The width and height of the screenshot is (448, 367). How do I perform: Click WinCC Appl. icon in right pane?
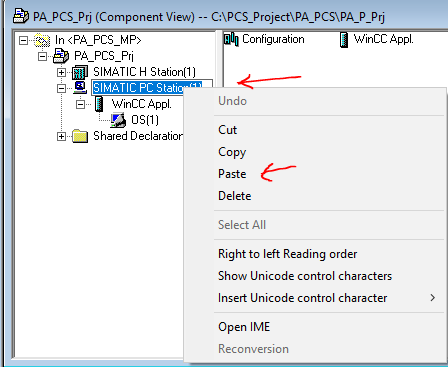[344, 40]
